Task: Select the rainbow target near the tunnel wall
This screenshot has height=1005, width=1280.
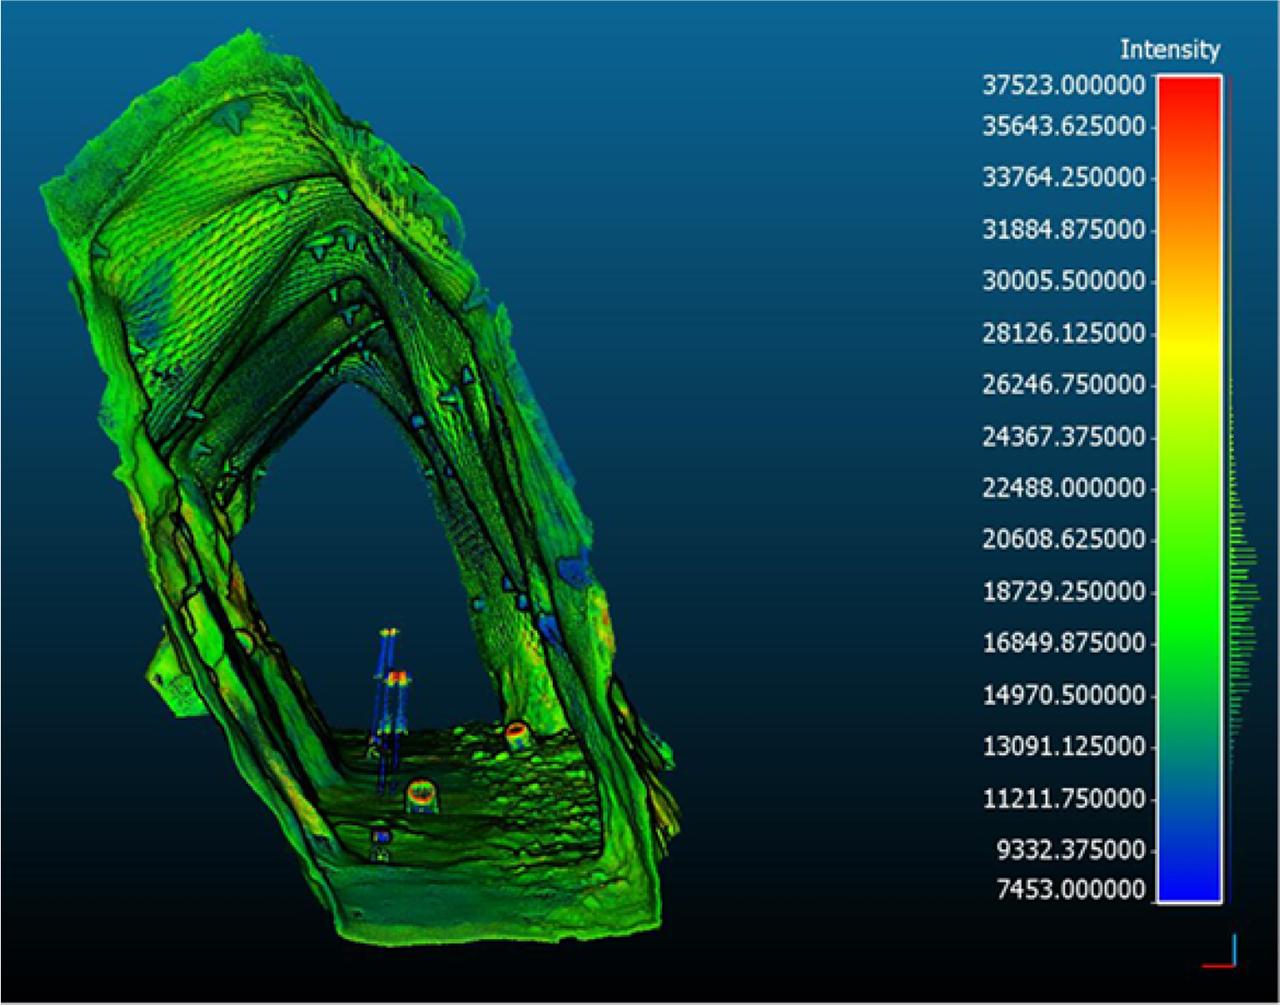Action: pyautogui.click(x=515, y=737)
